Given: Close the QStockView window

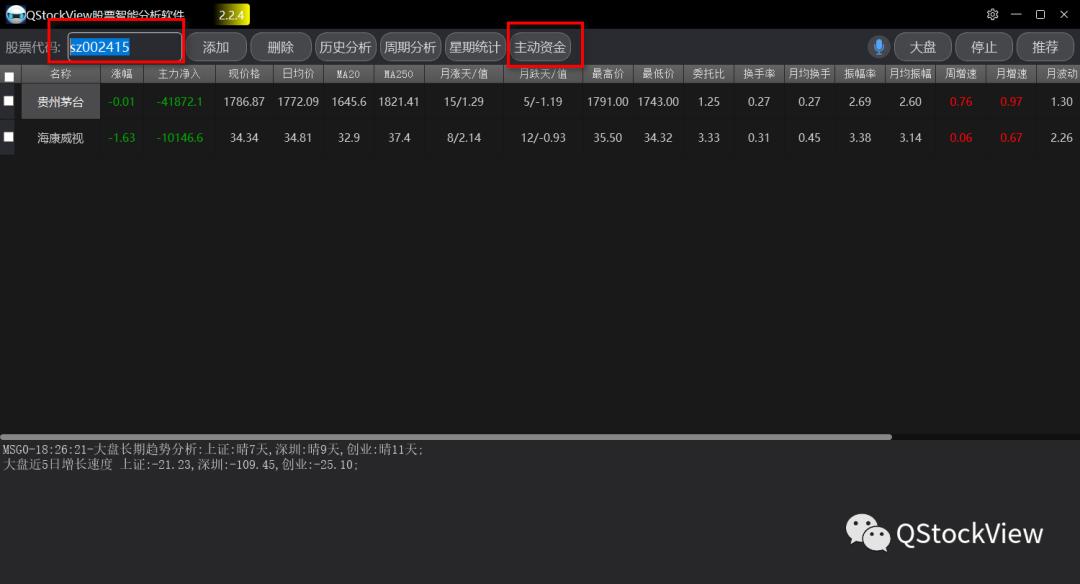Looking at the screenshot, I should pos(1064,14).
